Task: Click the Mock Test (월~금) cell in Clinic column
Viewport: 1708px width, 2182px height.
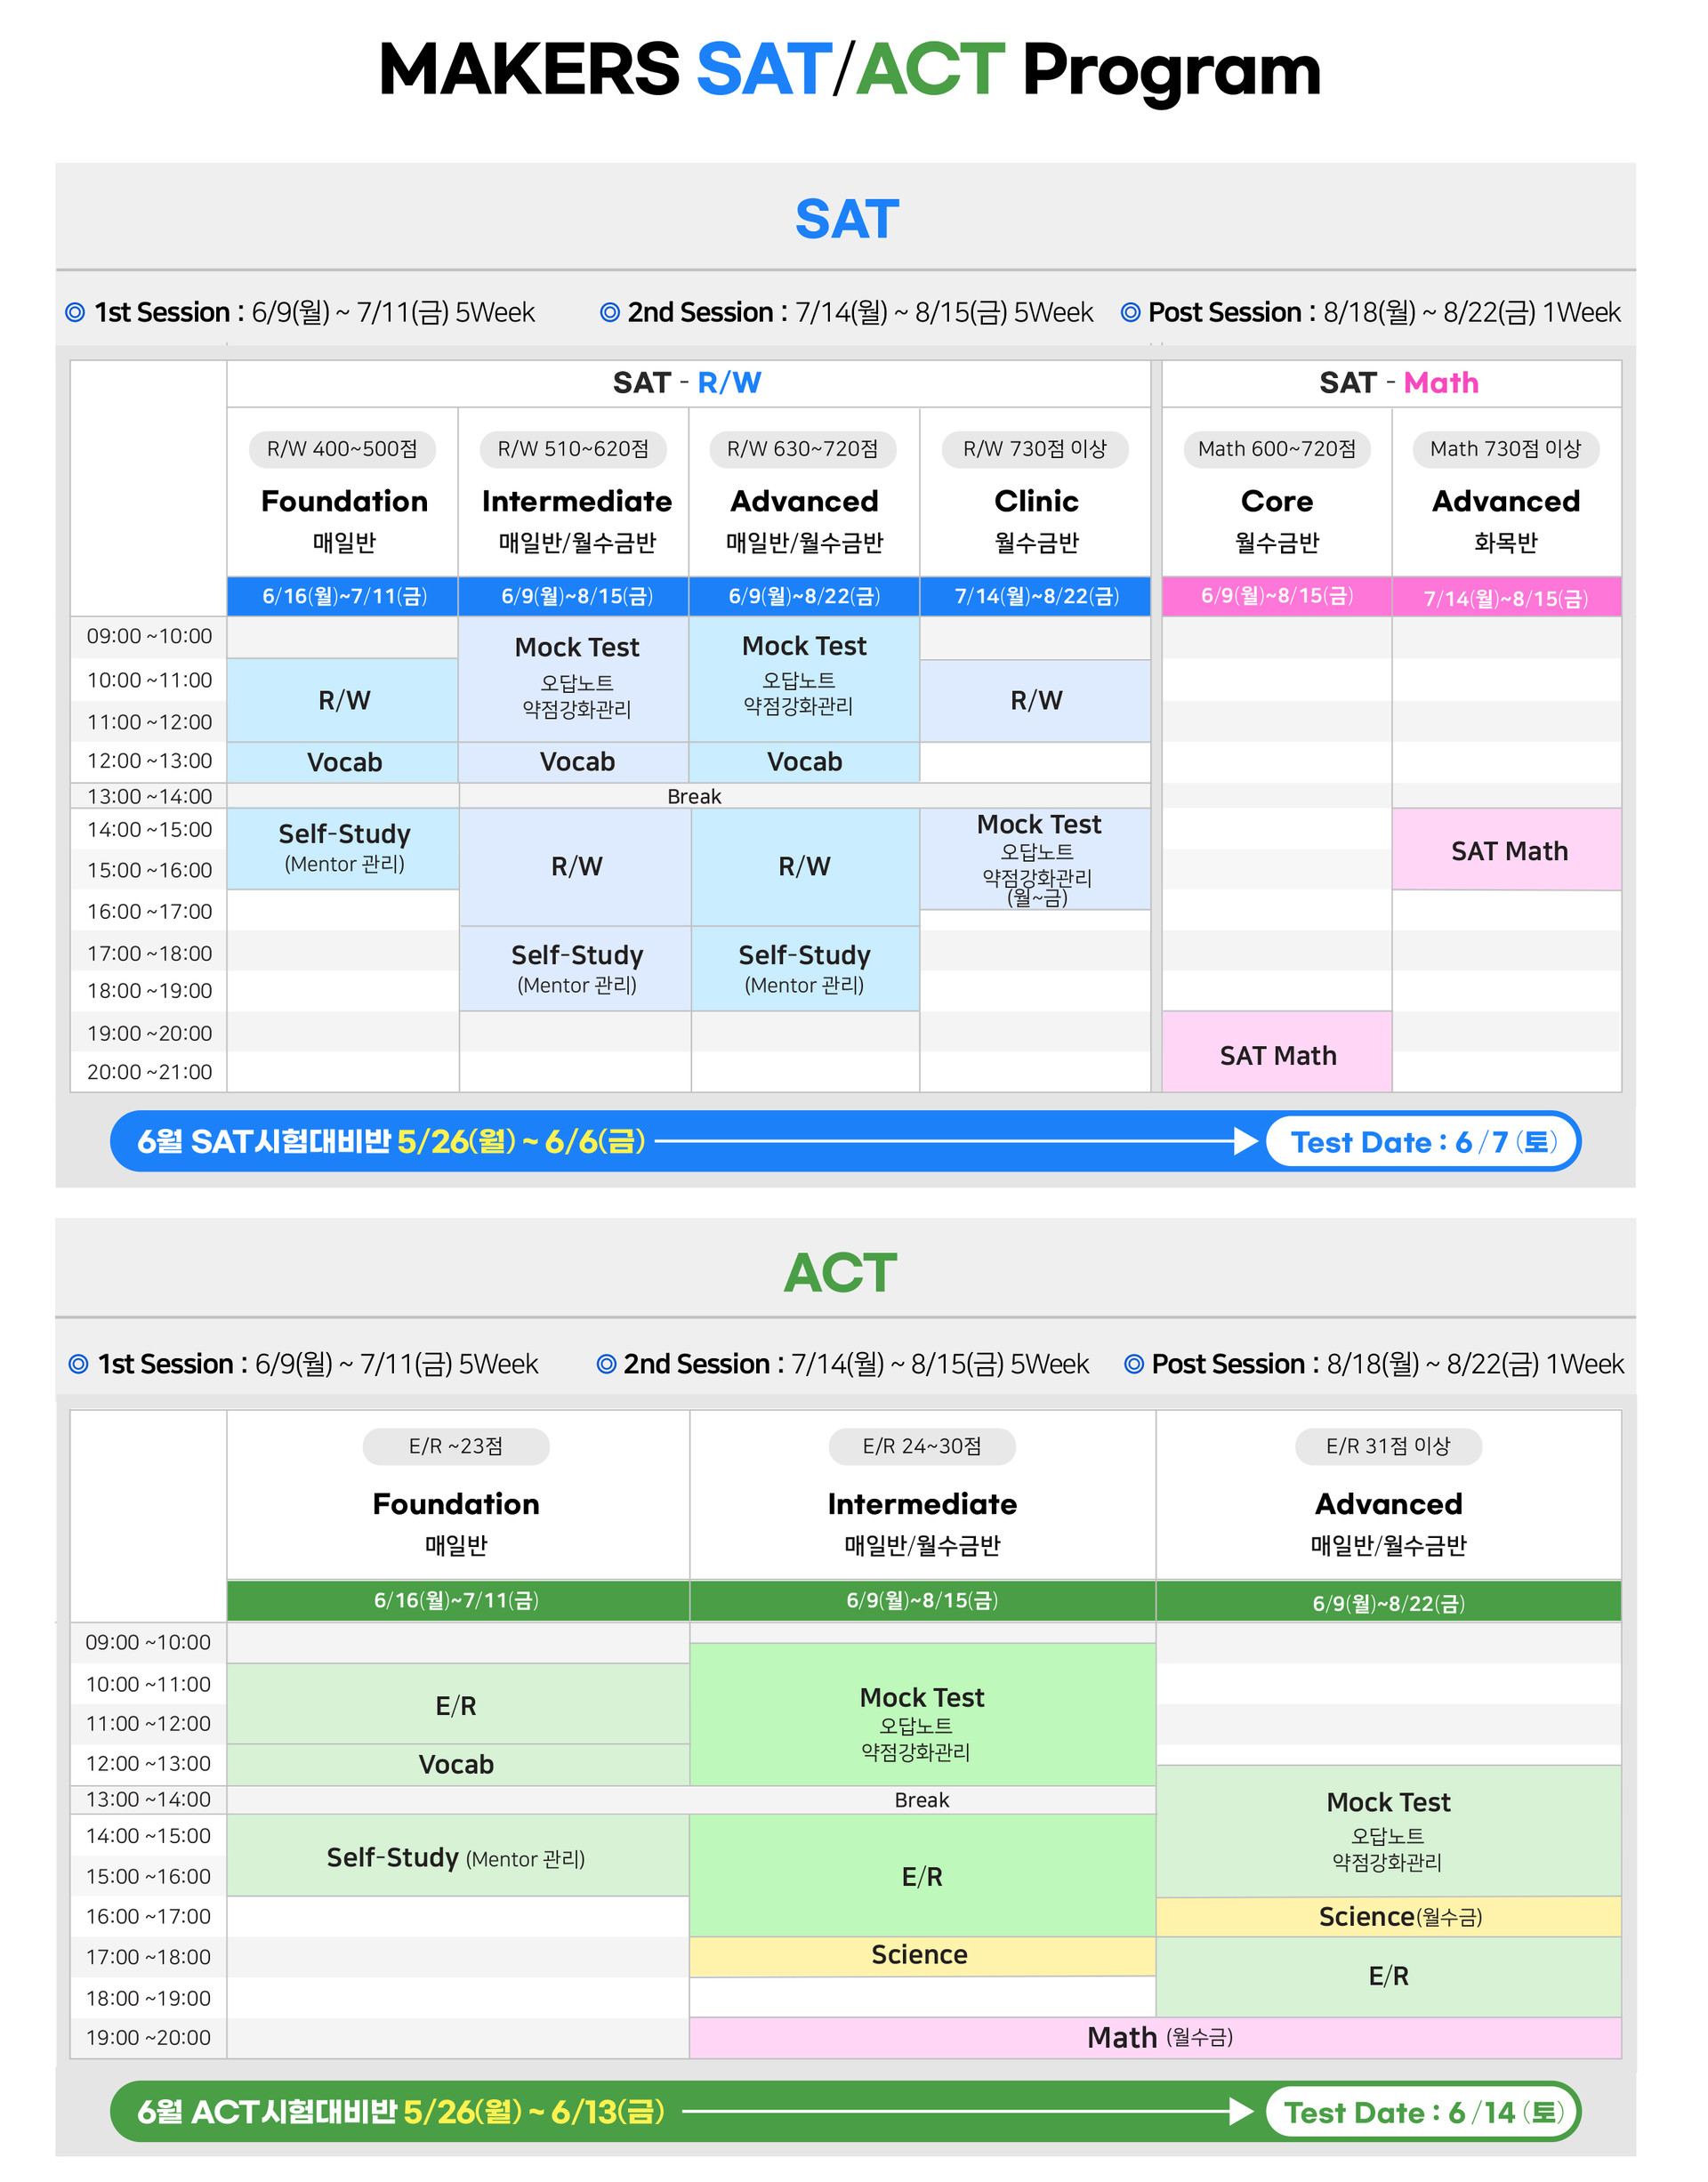Action: point(1036,859)
